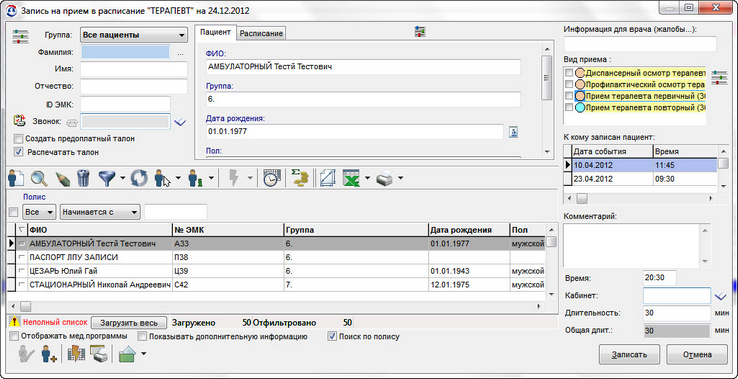
Task: Tick the Полис filter enable checkbox
Action: pos(13,212)
